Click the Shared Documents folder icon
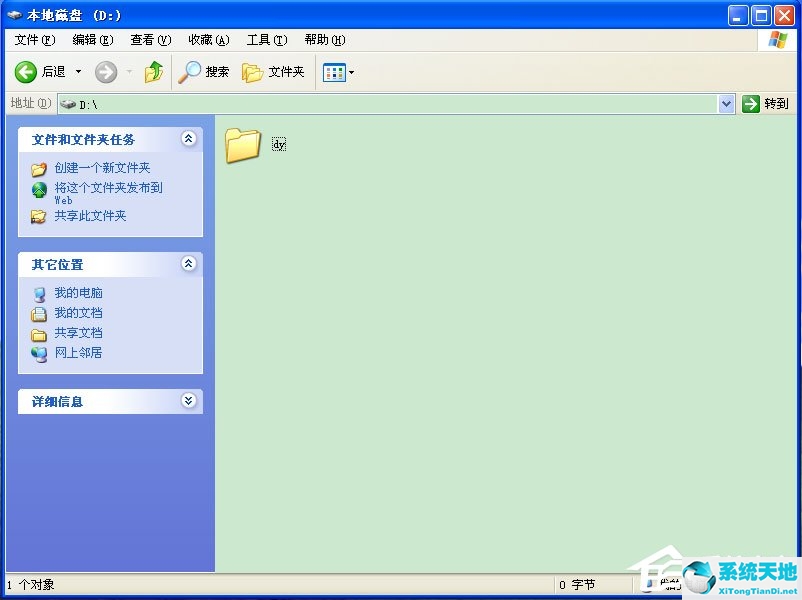Screen dimensions: 802x600 point(39,335)
